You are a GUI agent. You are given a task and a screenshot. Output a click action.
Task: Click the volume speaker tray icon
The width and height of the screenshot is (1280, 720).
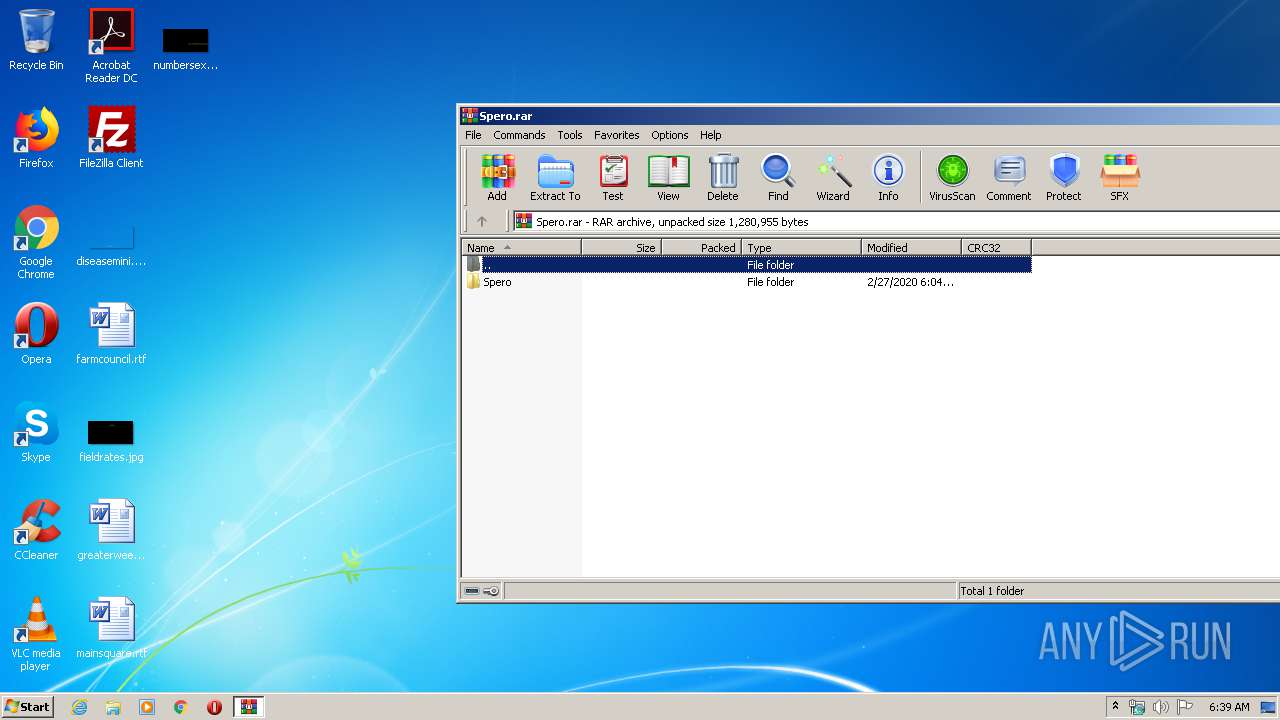(x=1161, y=707)
